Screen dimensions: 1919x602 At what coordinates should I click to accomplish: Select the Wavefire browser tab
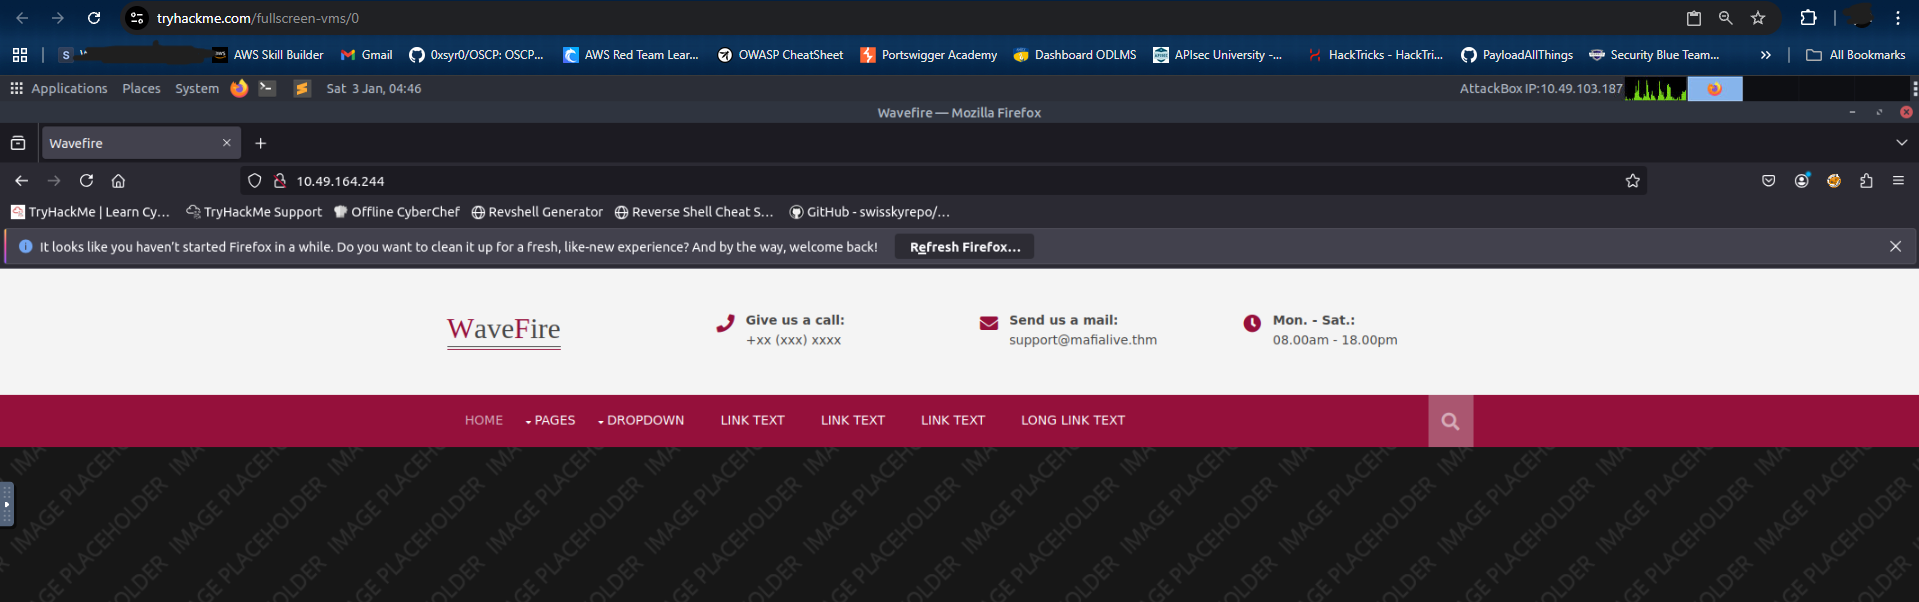click(130, 143)
